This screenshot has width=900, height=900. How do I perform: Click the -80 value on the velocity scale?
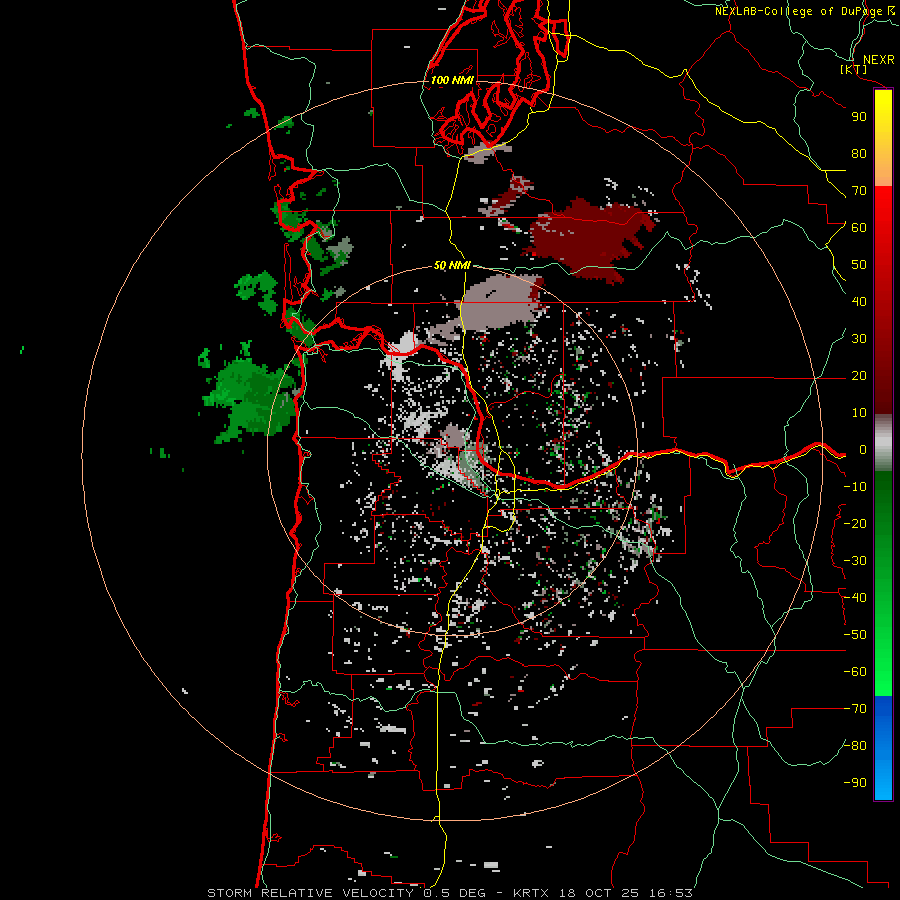[855, 746]
